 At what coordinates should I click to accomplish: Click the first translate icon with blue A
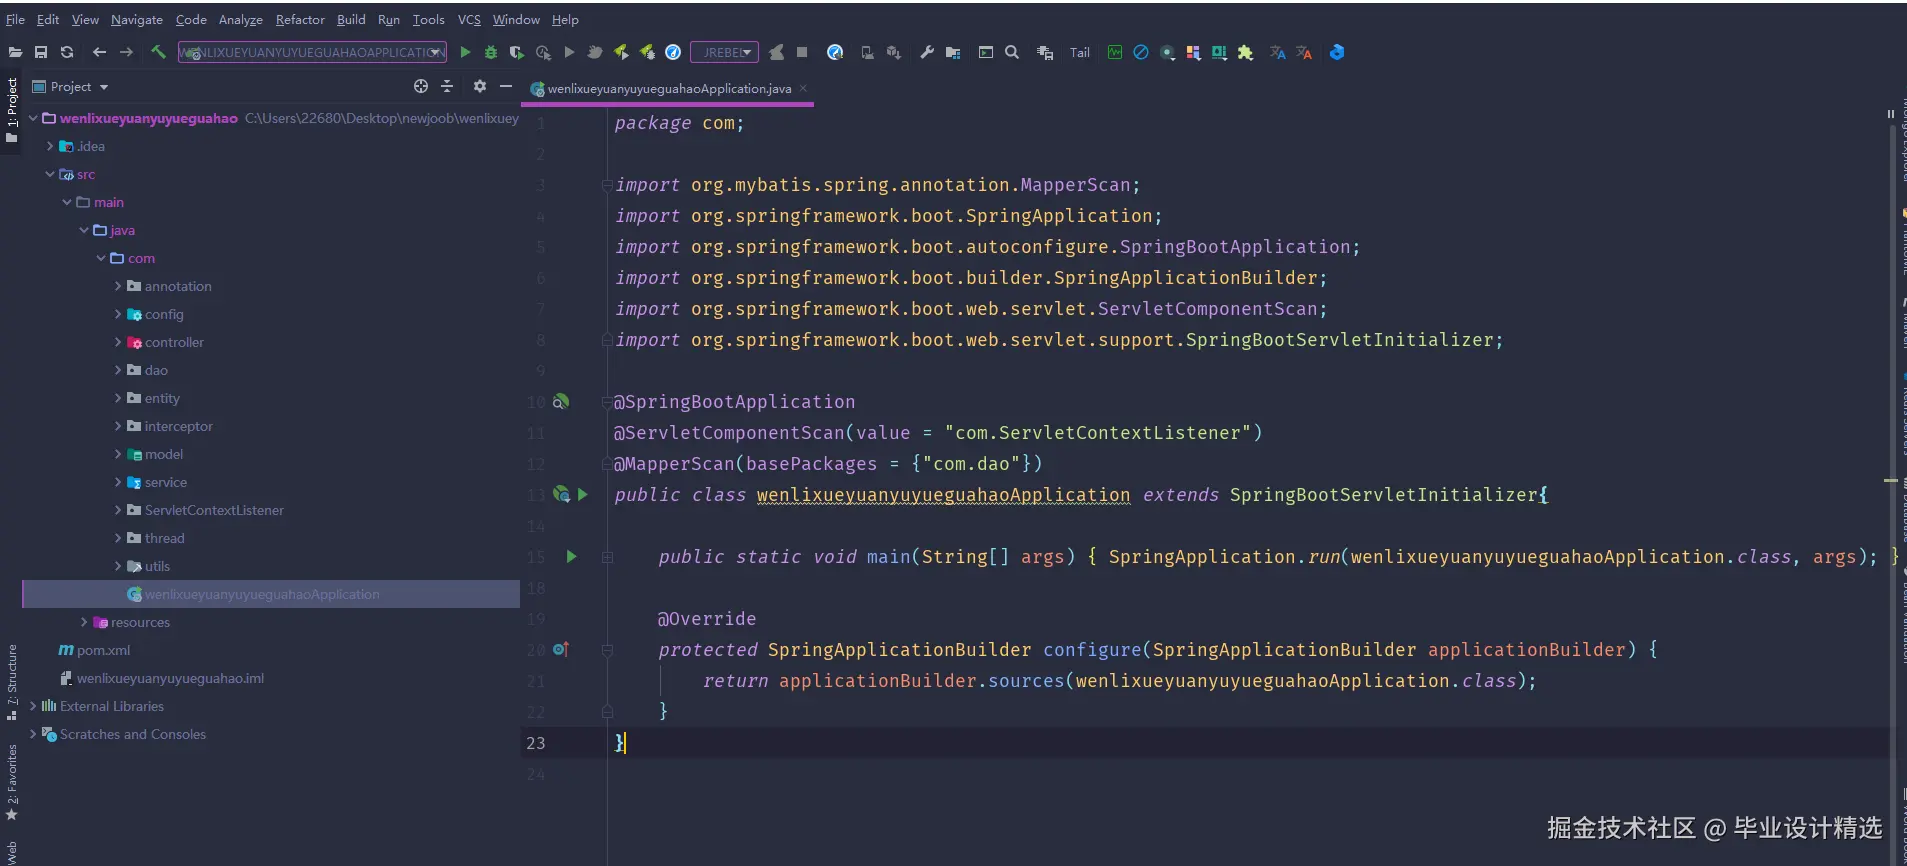(x=1278, y=52)
